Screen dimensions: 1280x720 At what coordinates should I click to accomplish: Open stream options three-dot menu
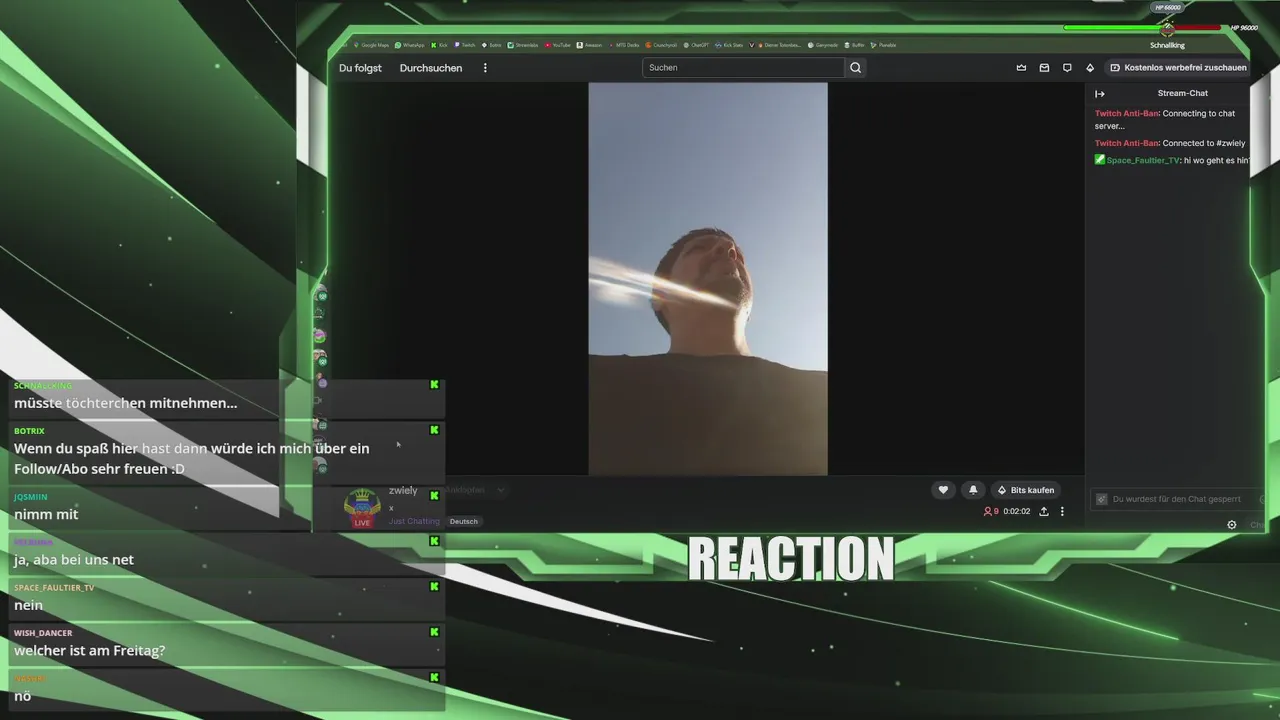click(1062, 511)
